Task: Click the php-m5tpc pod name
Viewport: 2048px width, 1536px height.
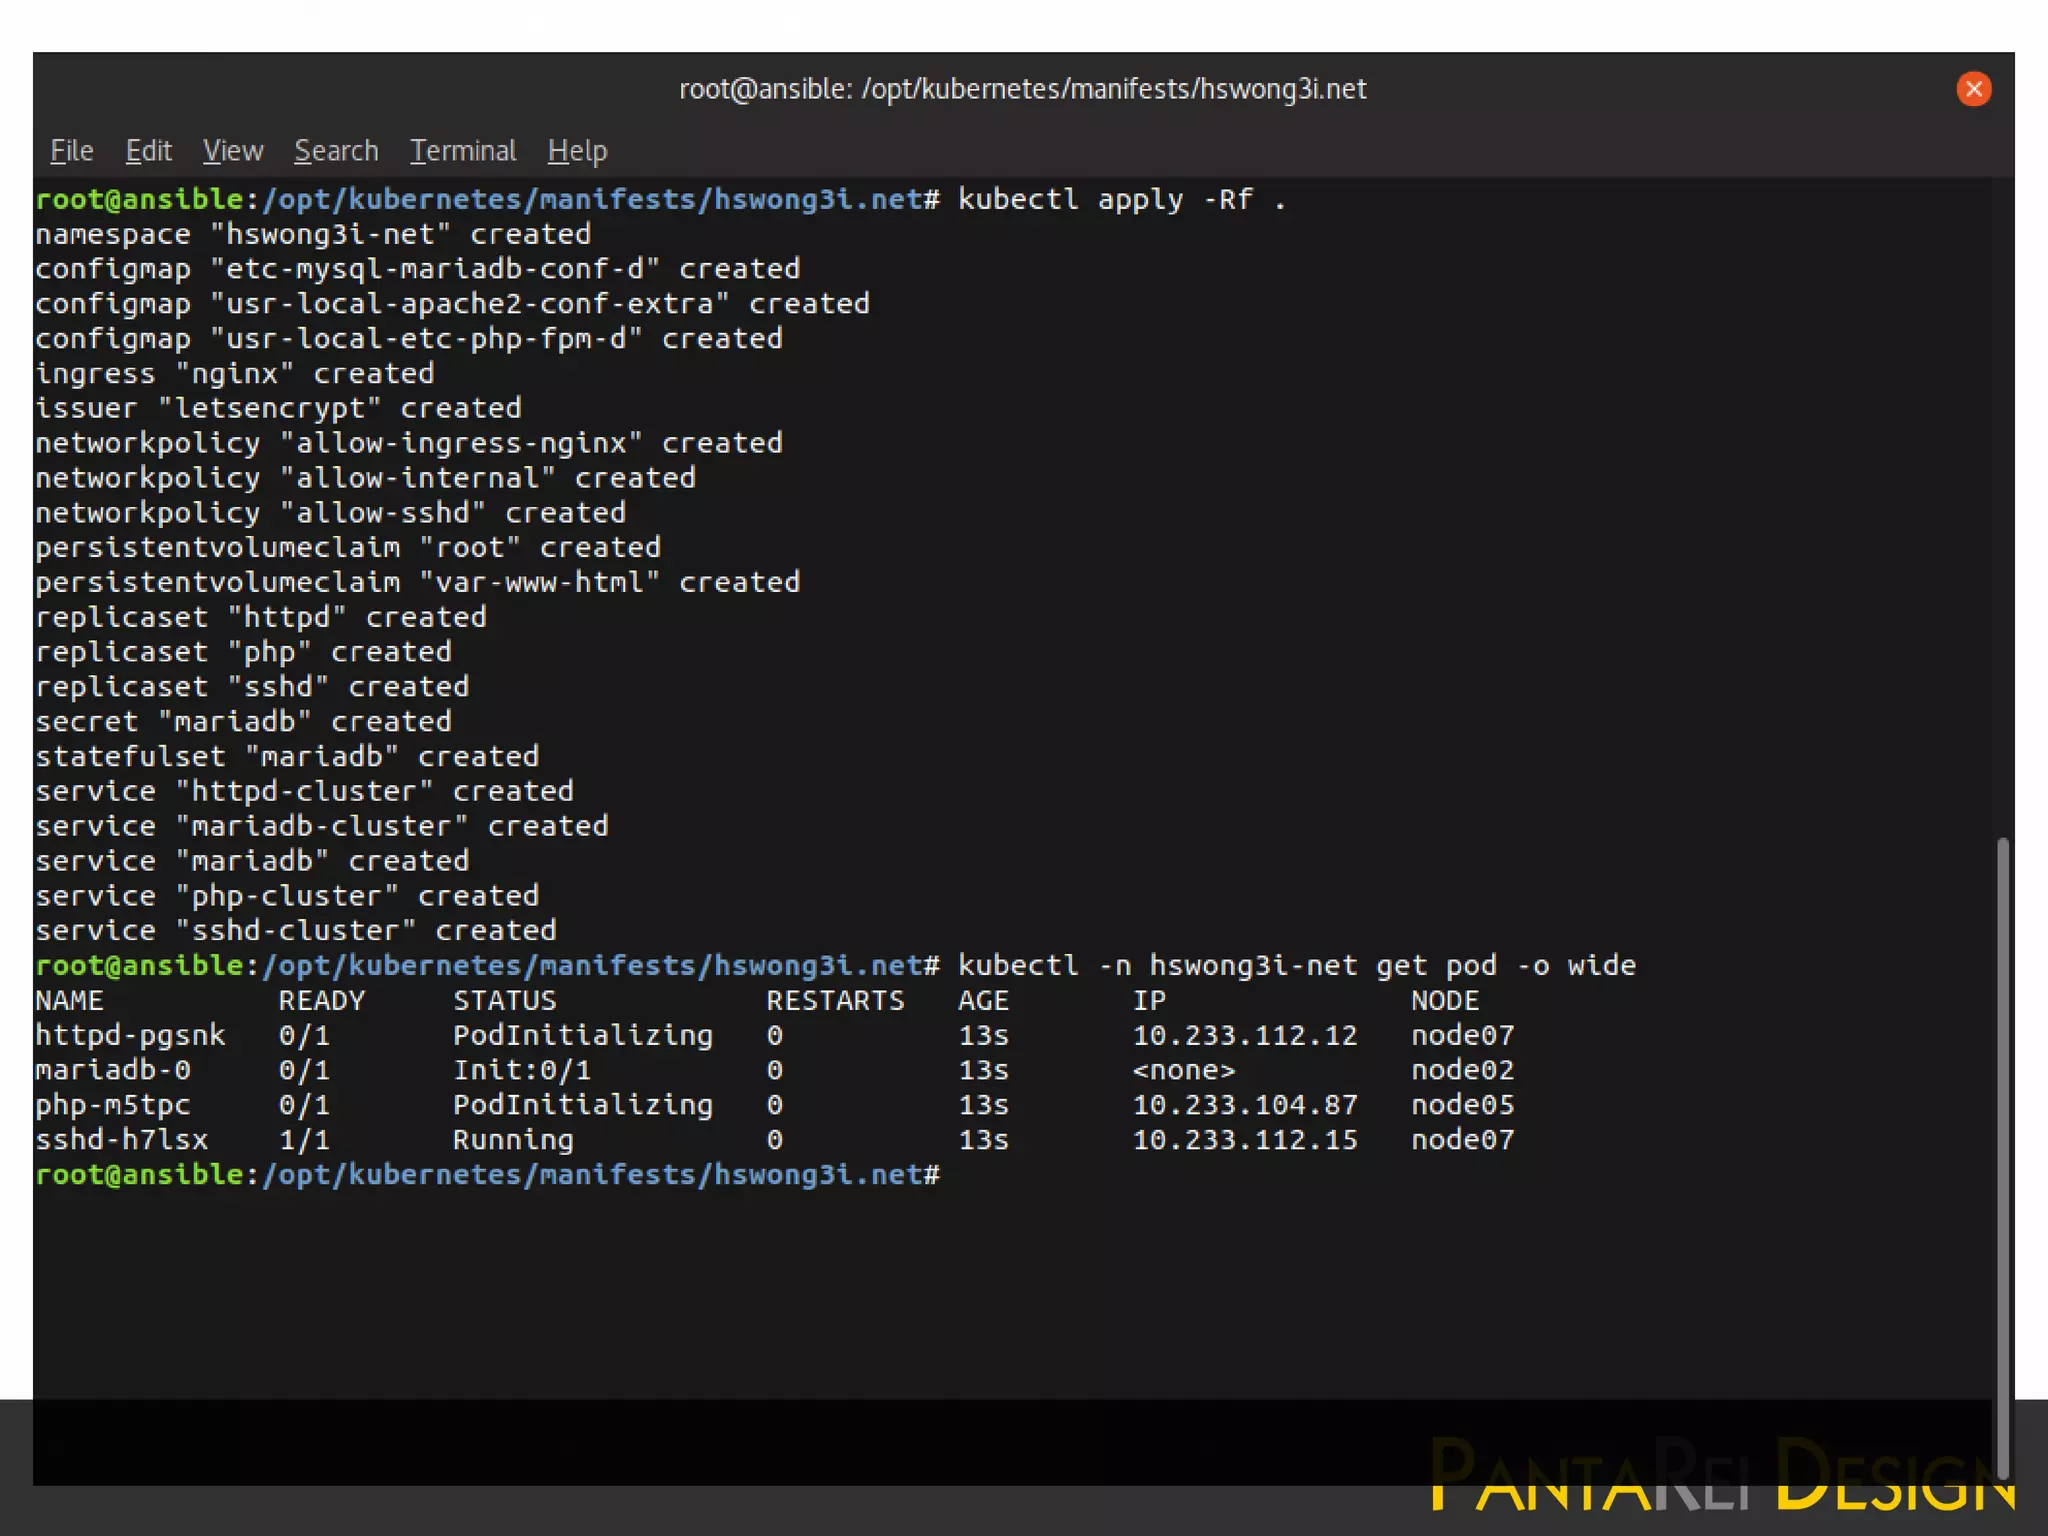Action: pyautogui.click(x=112, y=1105)
